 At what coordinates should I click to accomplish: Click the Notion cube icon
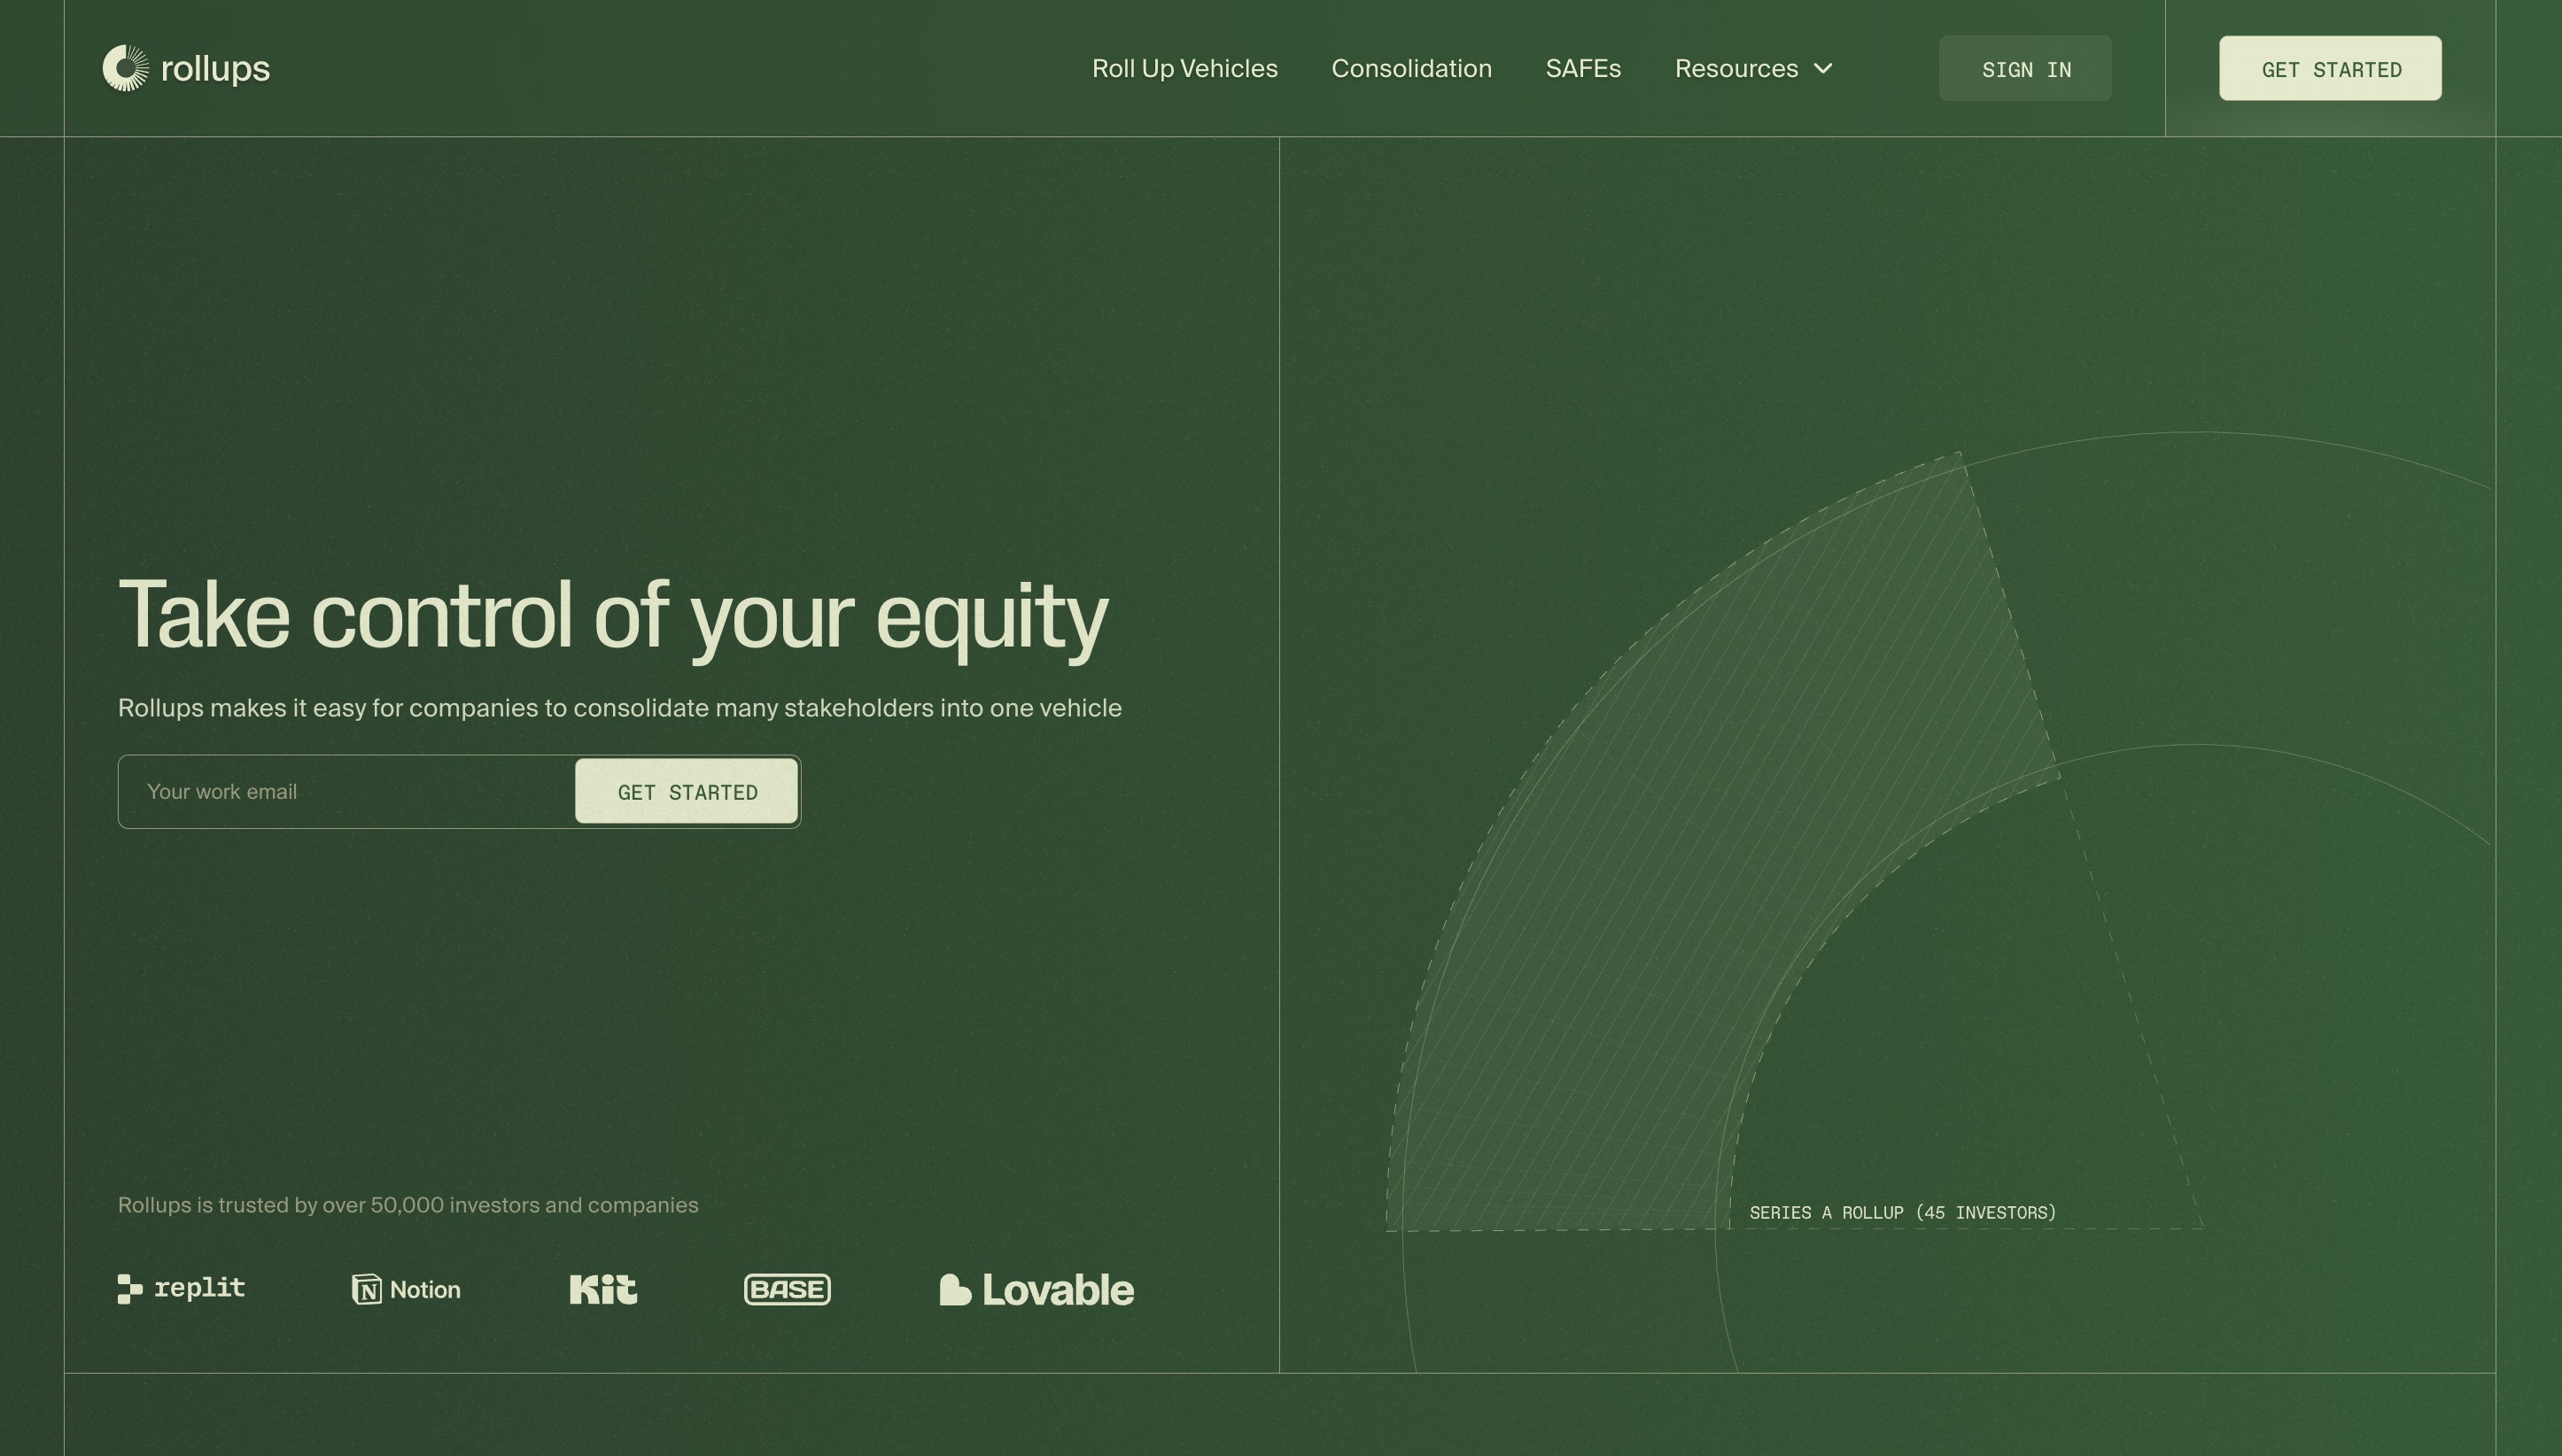coord(367,1289)
